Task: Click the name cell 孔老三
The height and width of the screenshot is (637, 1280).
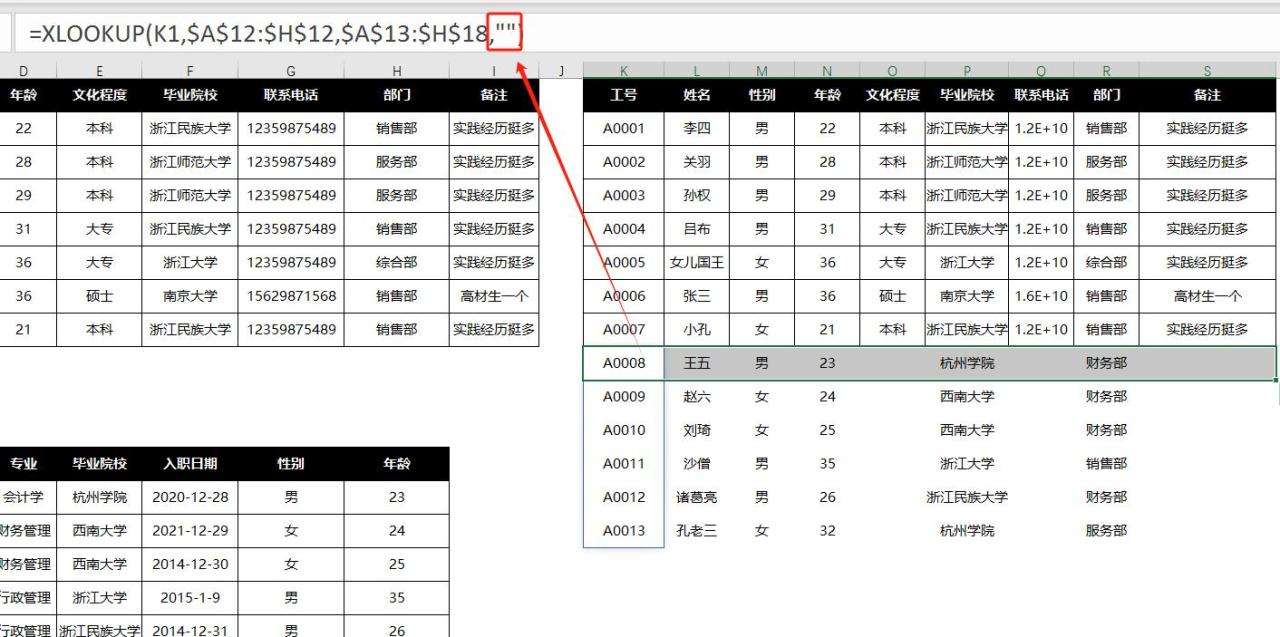Action: click(x=697, y=531)
